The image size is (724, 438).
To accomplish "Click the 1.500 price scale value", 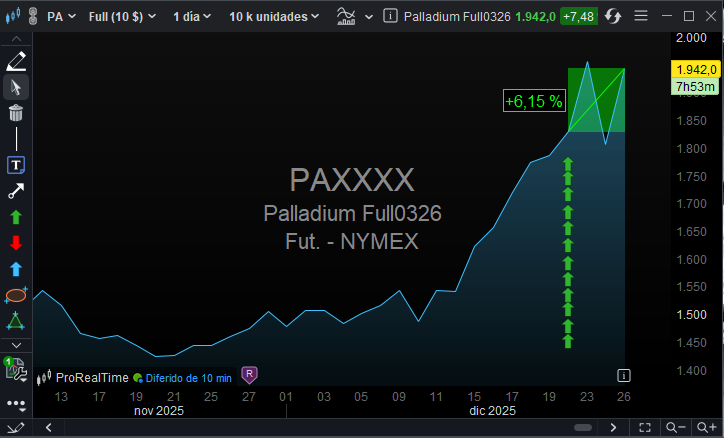I will [691, 315].
